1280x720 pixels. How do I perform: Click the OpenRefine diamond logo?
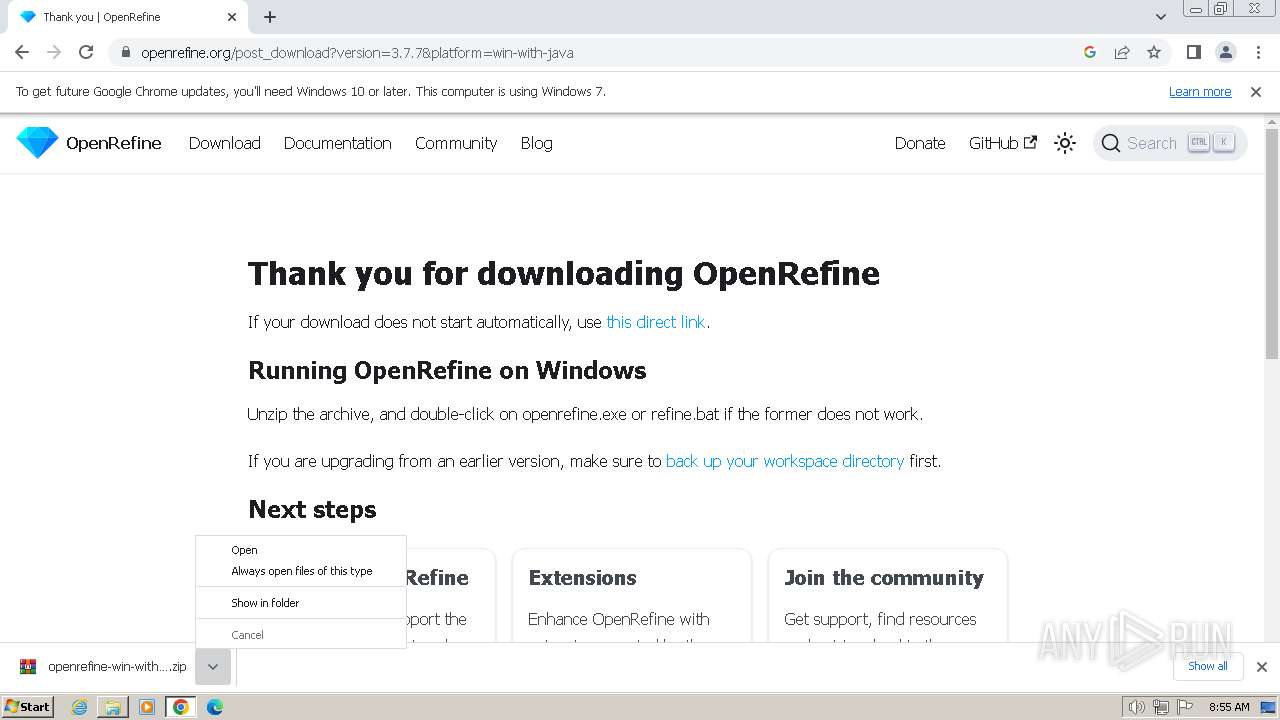click(38, 143)
